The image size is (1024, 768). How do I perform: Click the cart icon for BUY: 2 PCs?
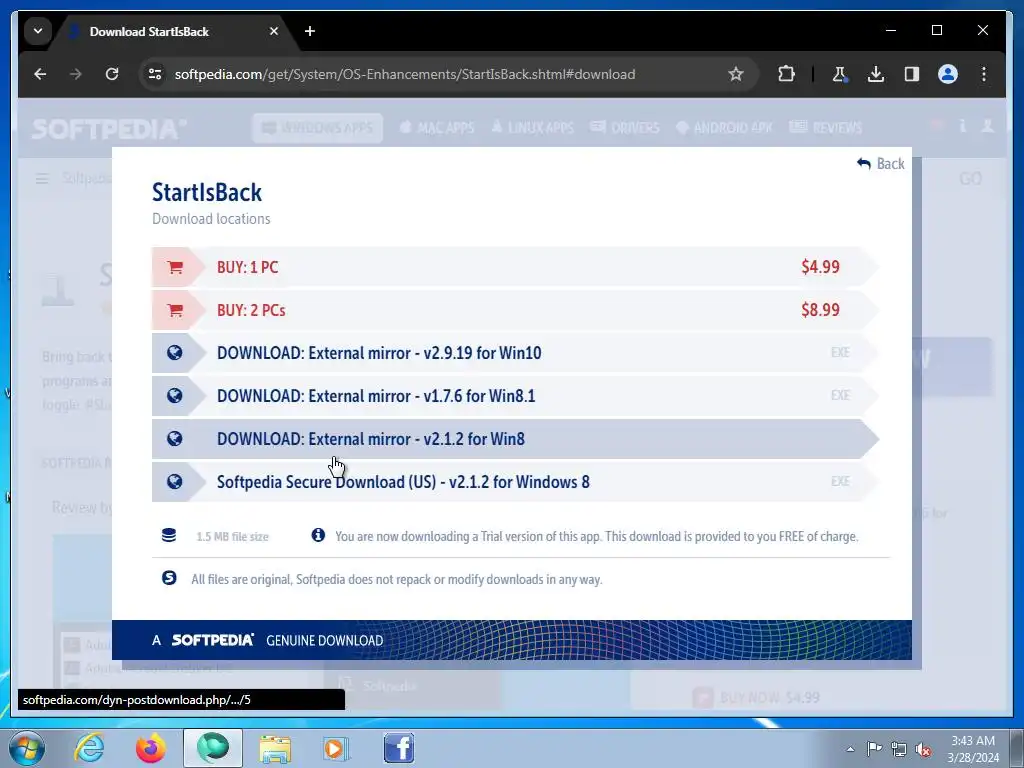click(x=174, y=310)
